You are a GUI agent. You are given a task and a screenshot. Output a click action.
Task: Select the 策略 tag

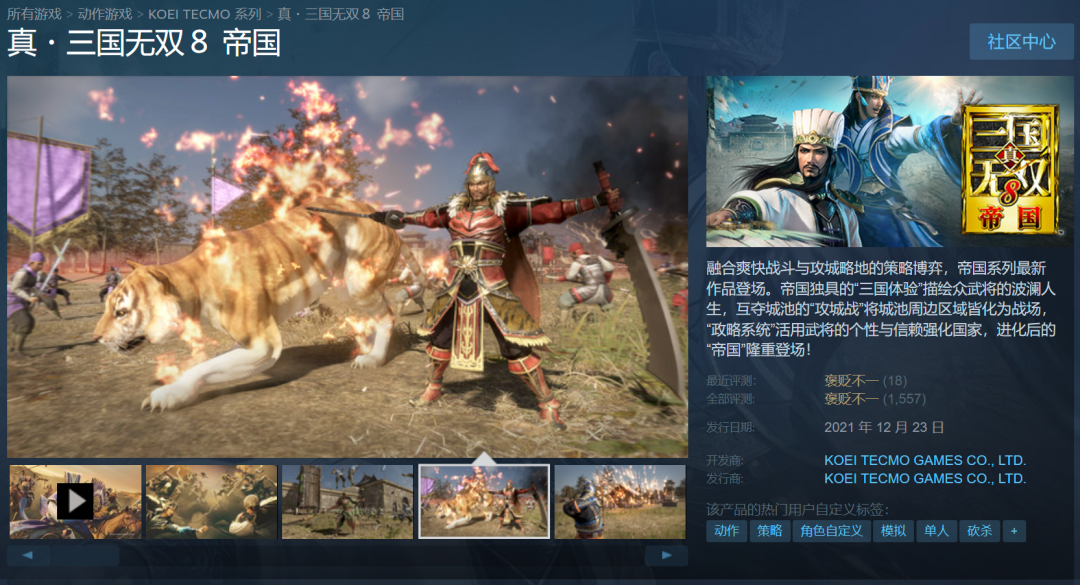(769, 531)
